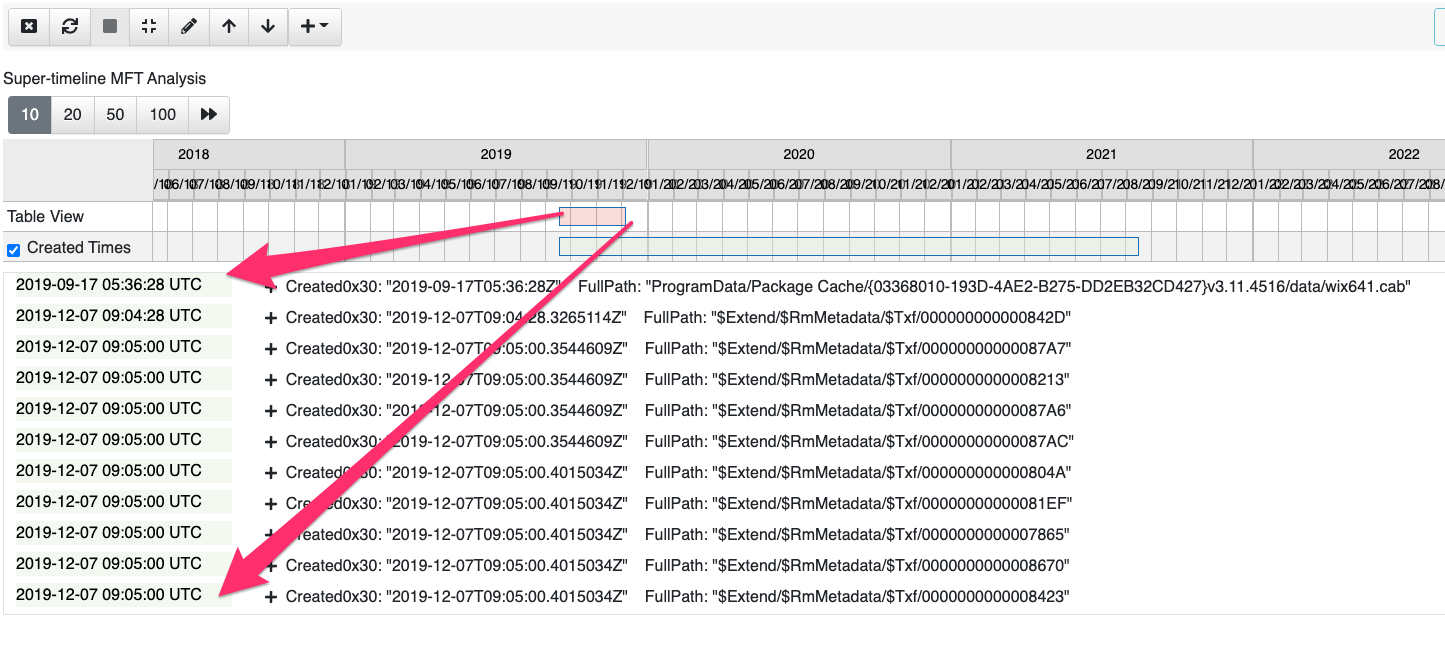Viewport: 1445px width, 647px height.
Task: Set page size to 100 results
Action: point(161,114)
